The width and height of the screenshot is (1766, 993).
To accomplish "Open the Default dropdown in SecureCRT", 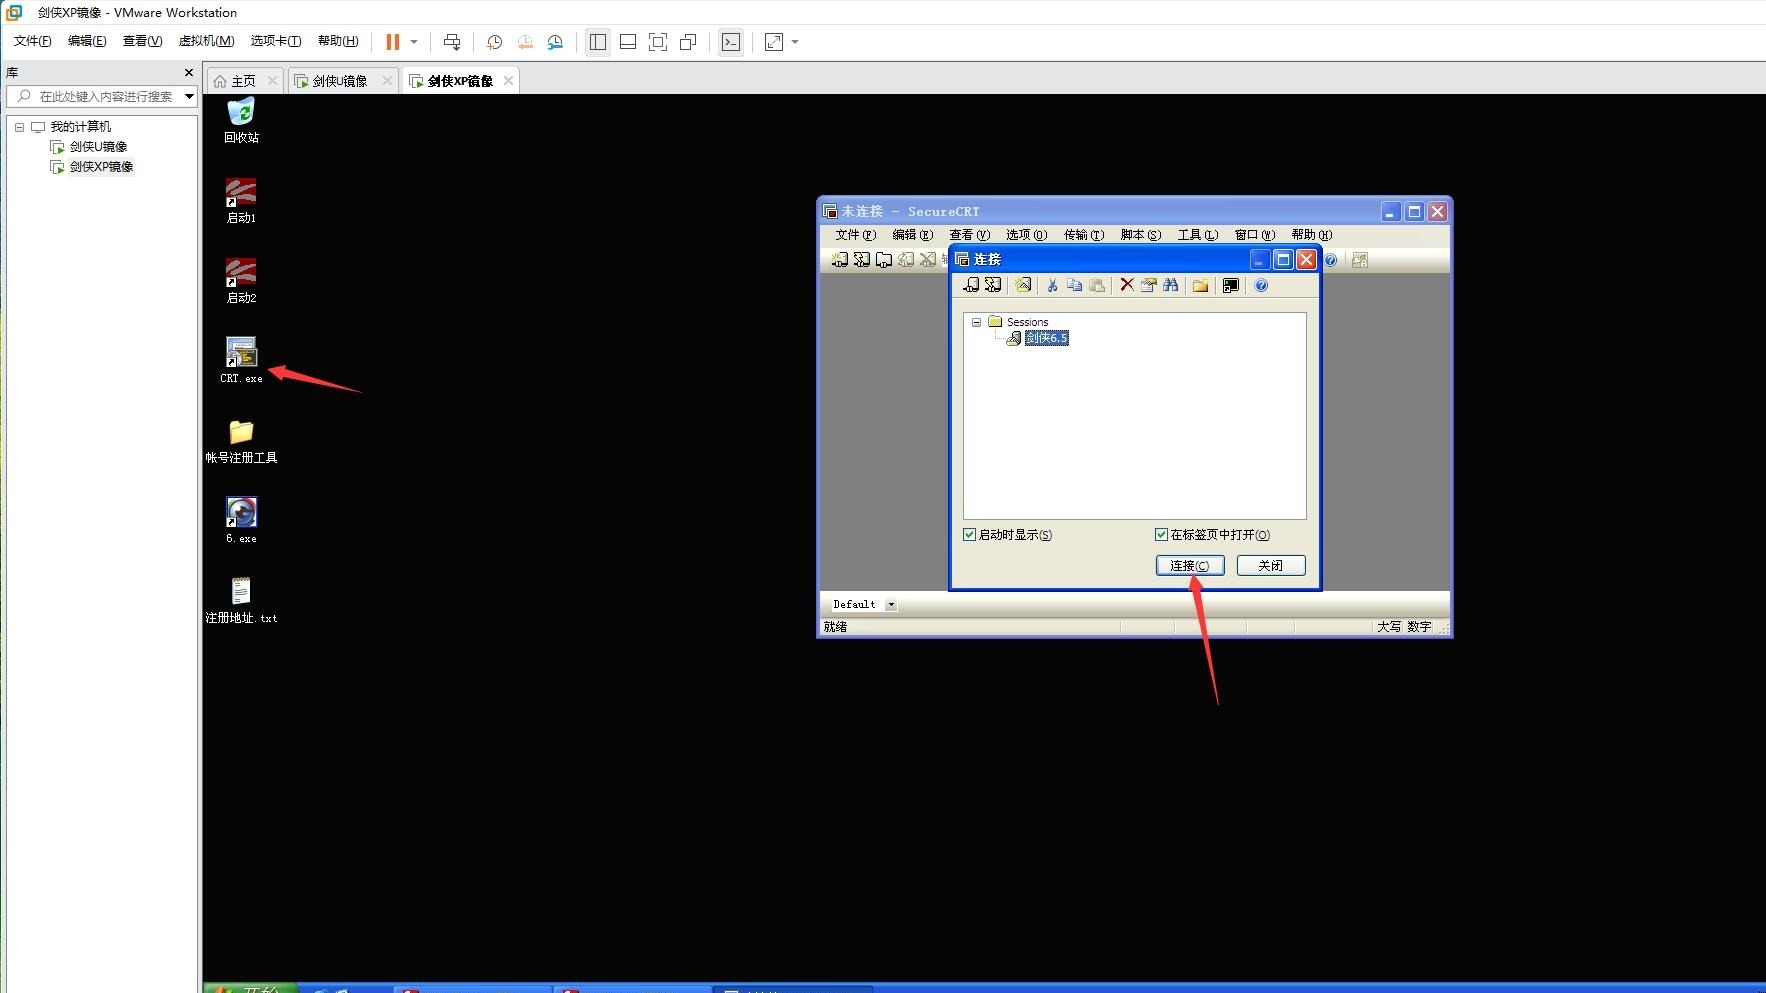I will (x=891, y=604).
